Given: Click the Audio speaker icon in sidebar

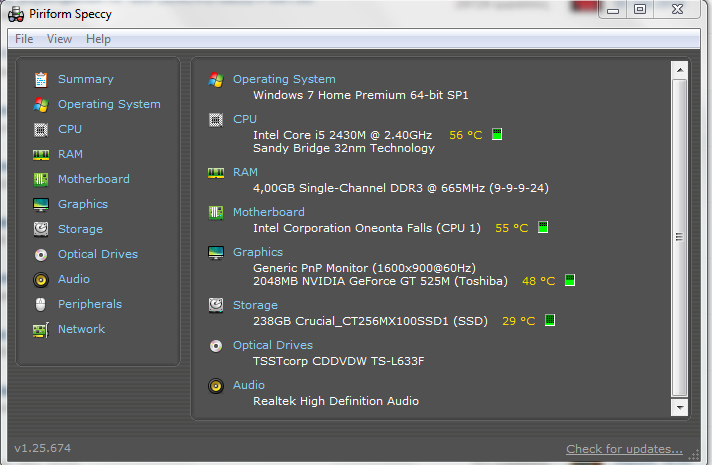Looking at the screenshot, I should click(x=41, y=280).
